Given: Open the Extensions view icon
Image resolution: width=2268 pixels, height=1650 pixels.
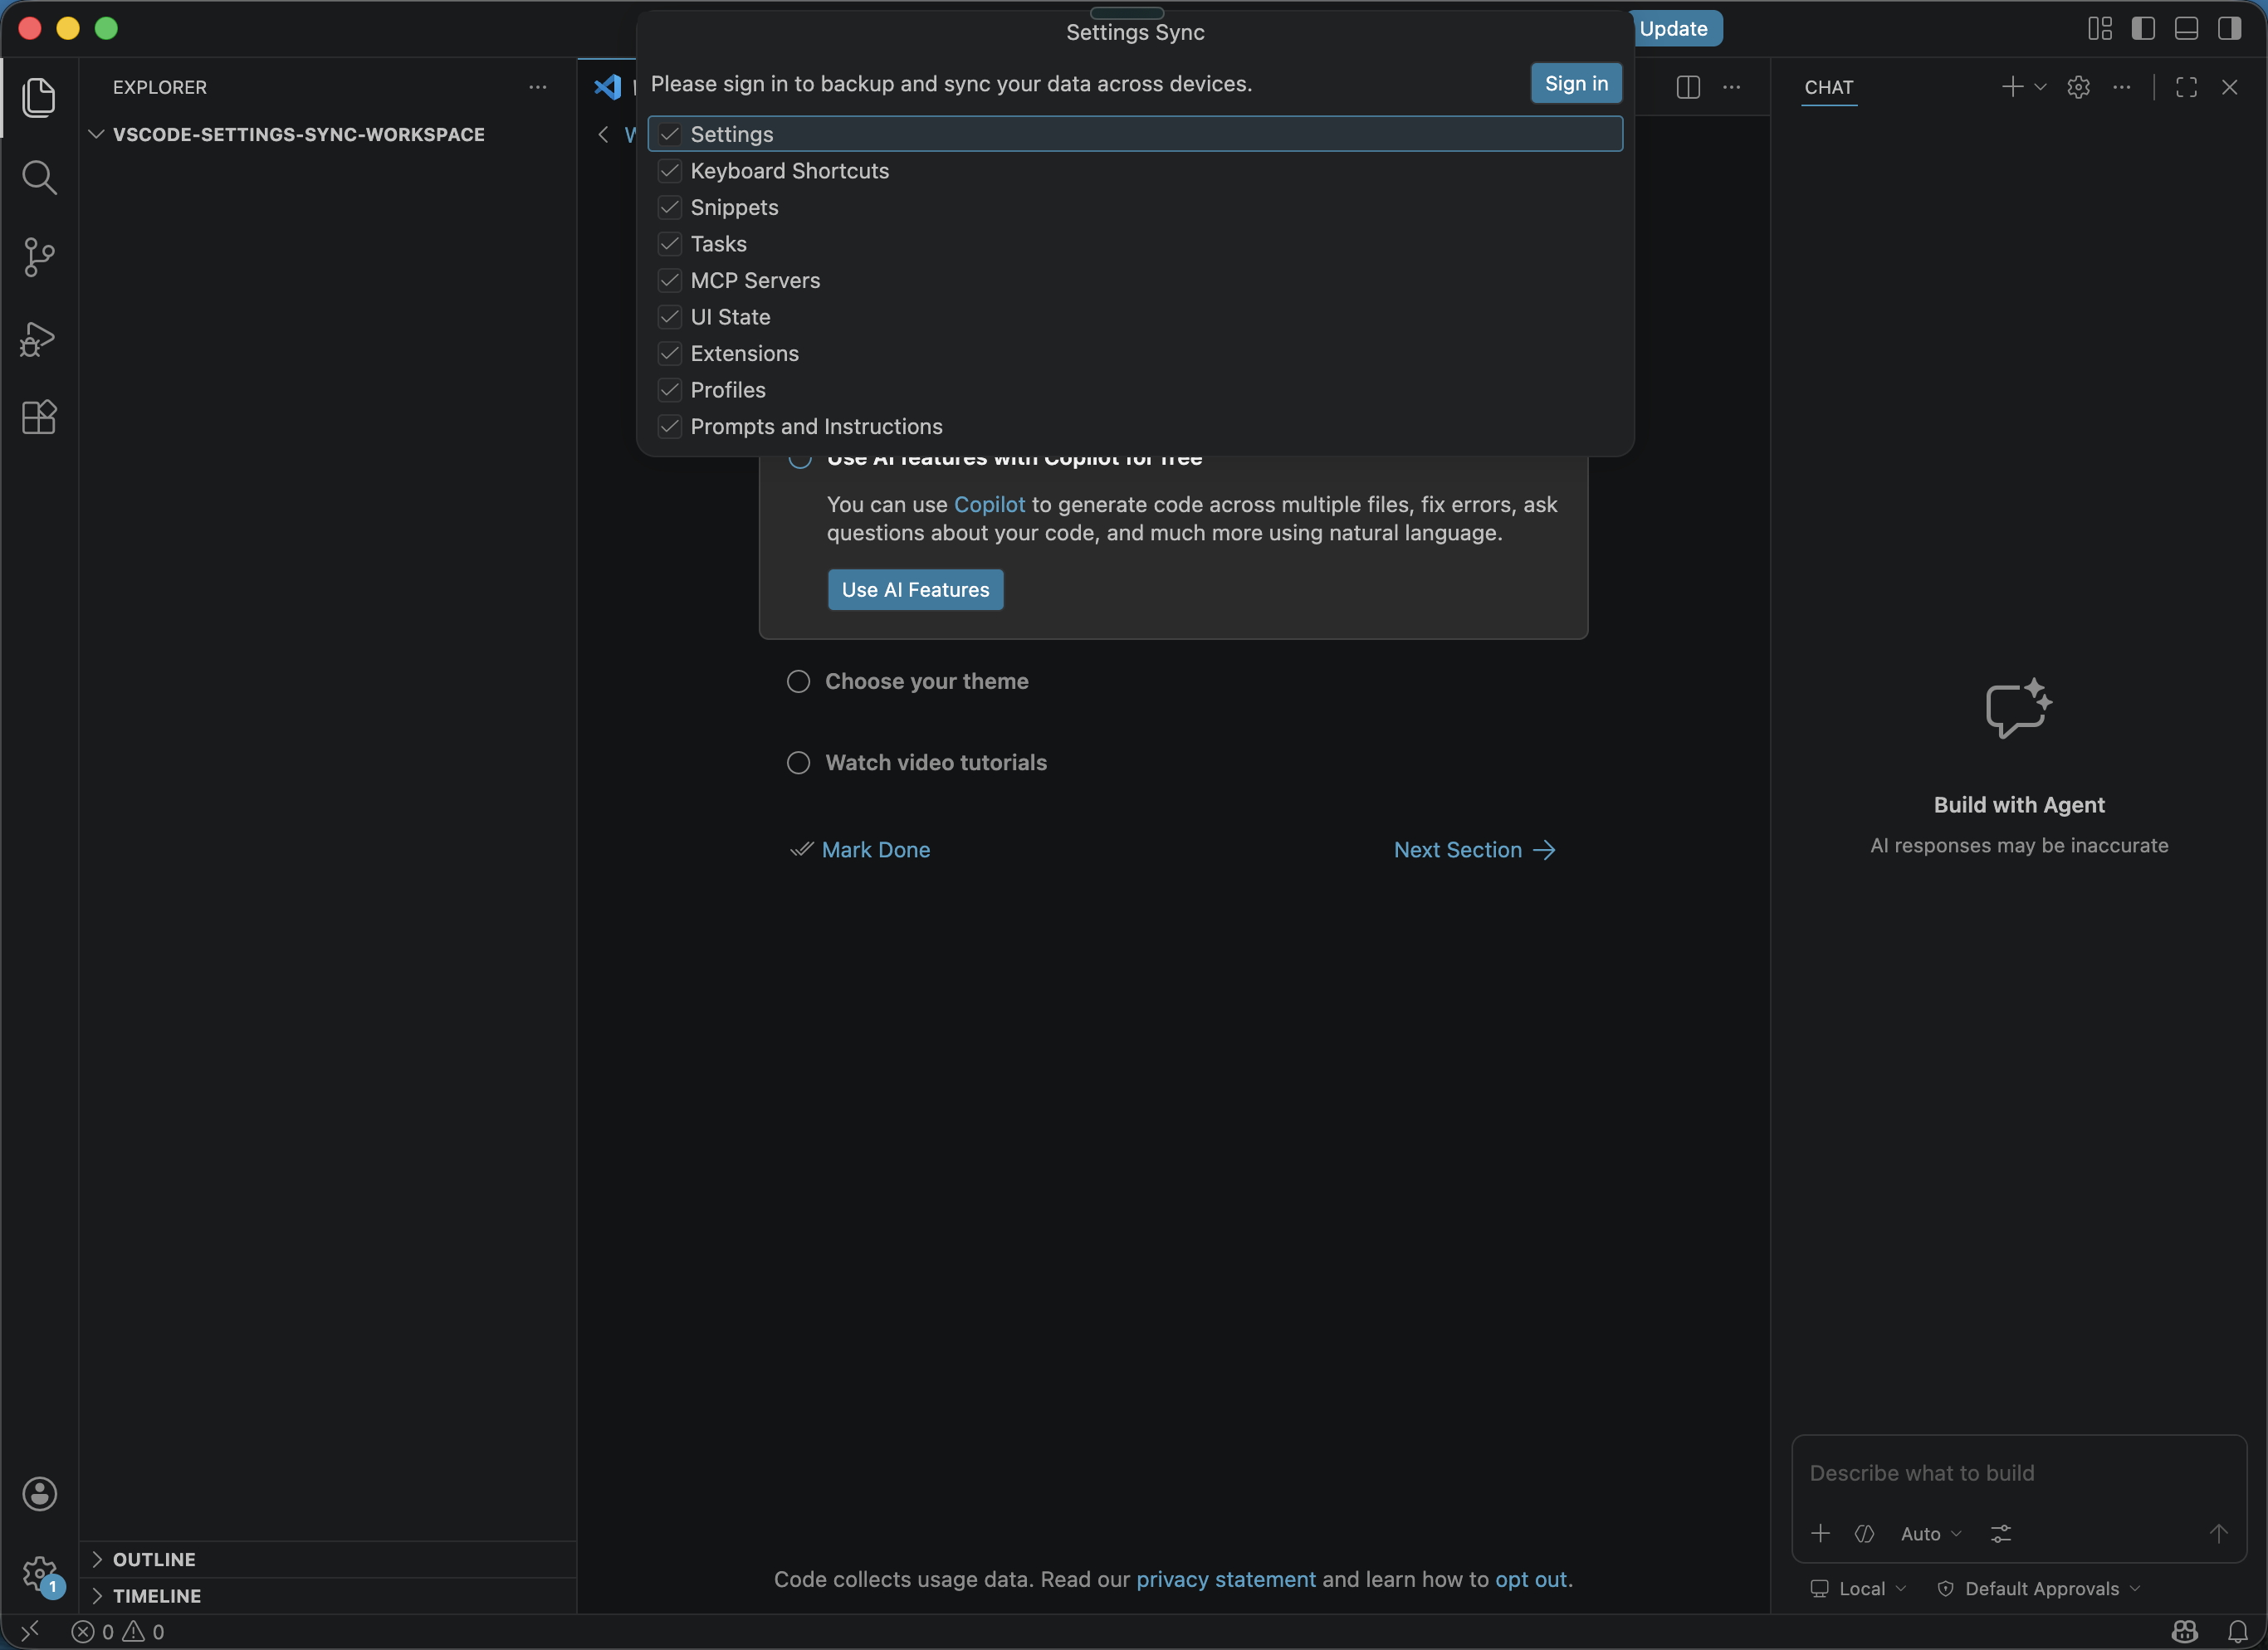Looking at the screenshot, I should click(39, 416).
